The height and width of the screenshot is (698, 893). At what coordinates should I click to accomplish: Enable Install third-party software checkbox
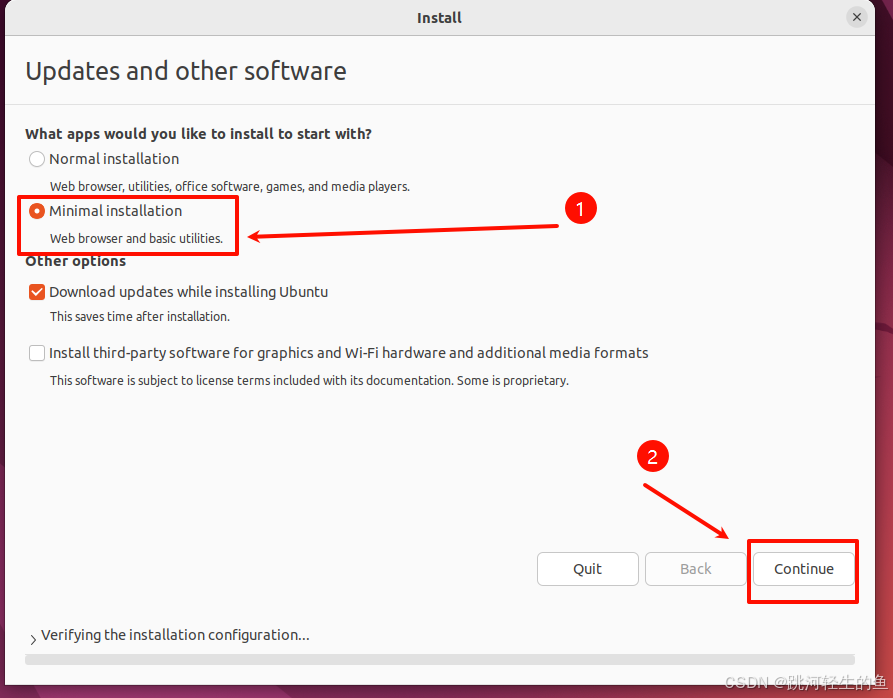coord(37,353)
